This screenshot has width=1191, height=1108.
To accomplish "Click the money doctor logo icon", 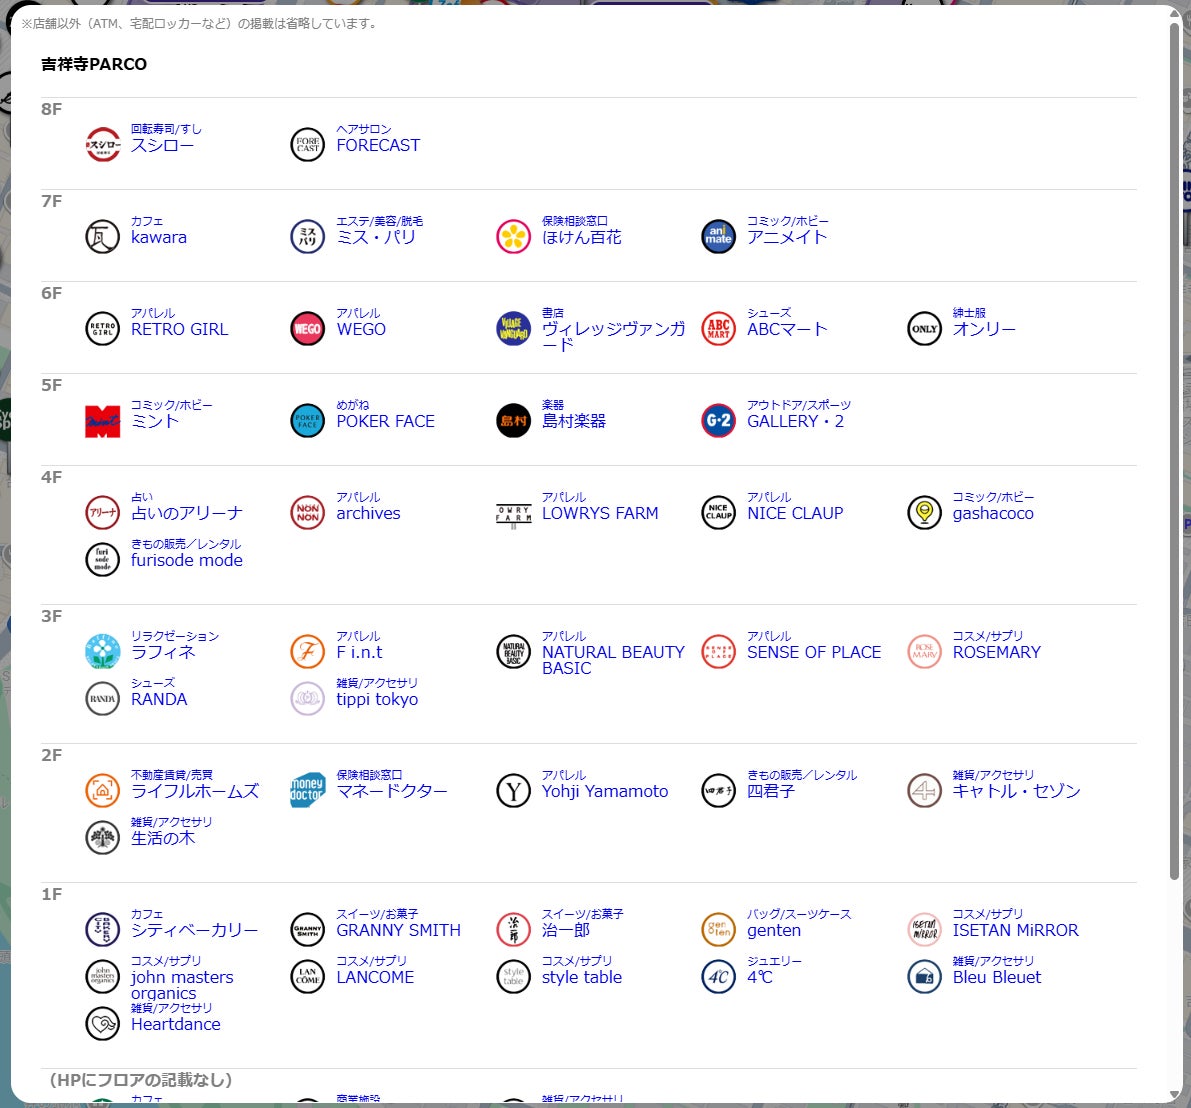I will tap(308, 790).
